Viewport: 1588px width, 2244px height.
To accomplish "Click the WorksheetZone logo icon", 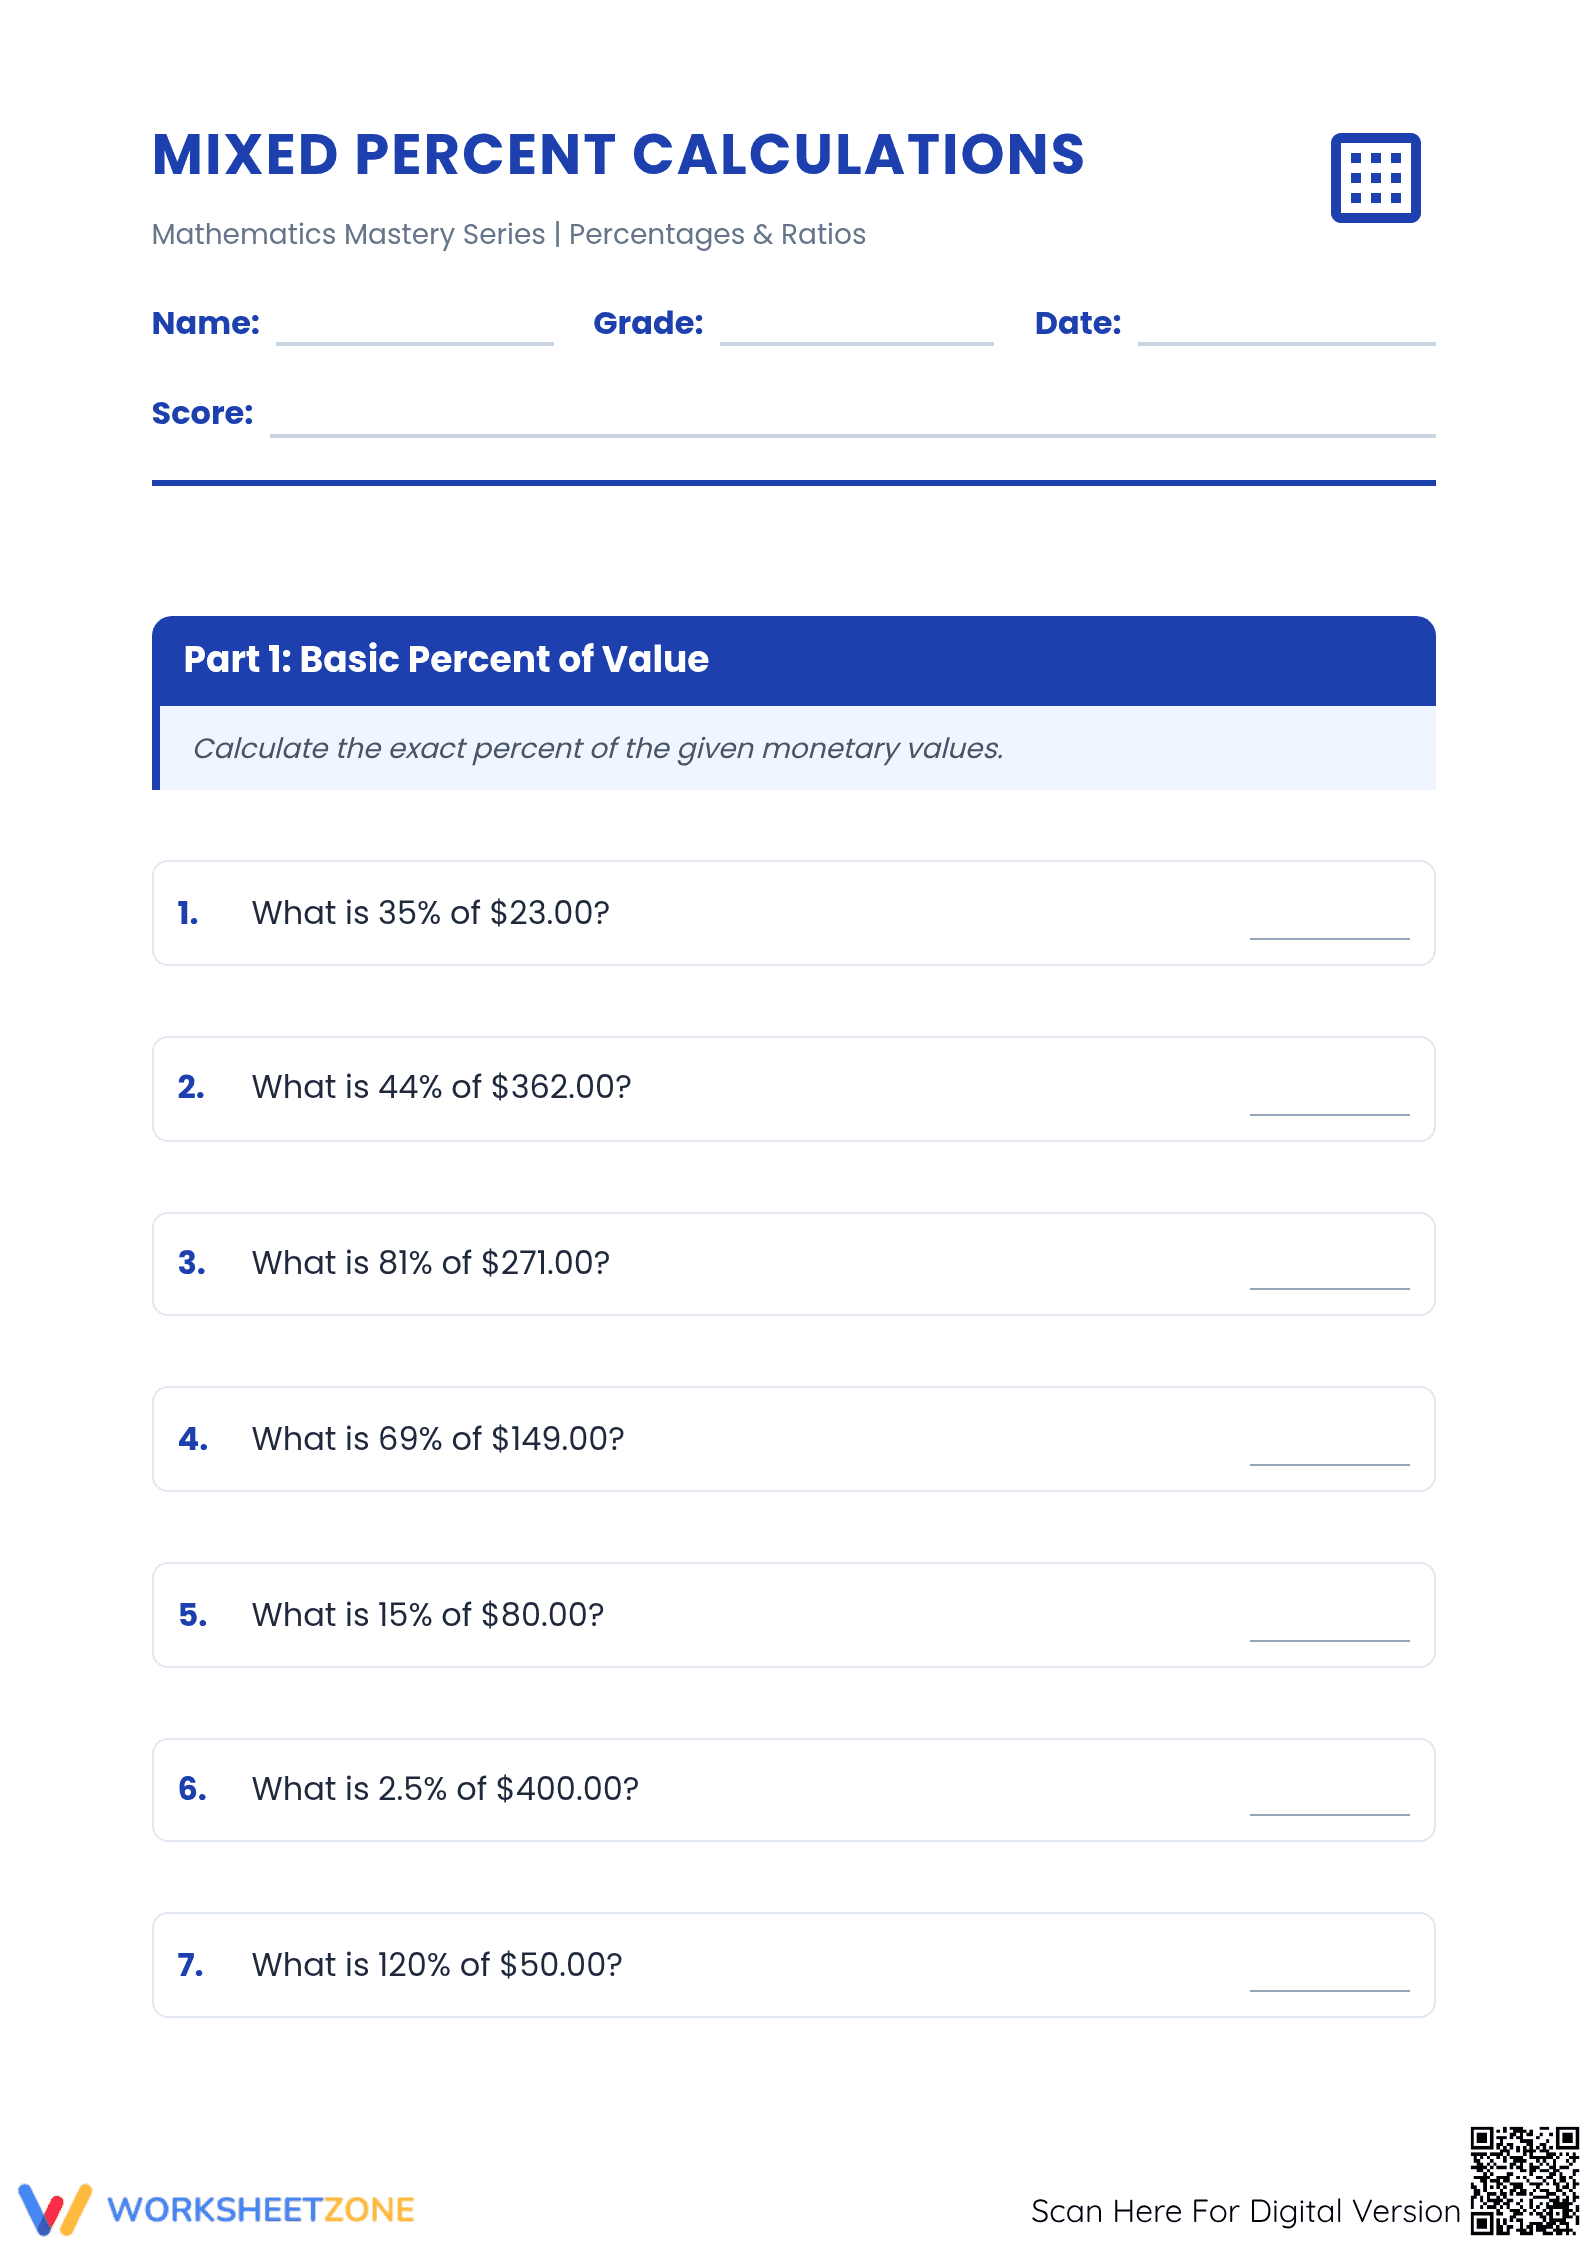I will pyautogui.click(x=55, y=2209).
